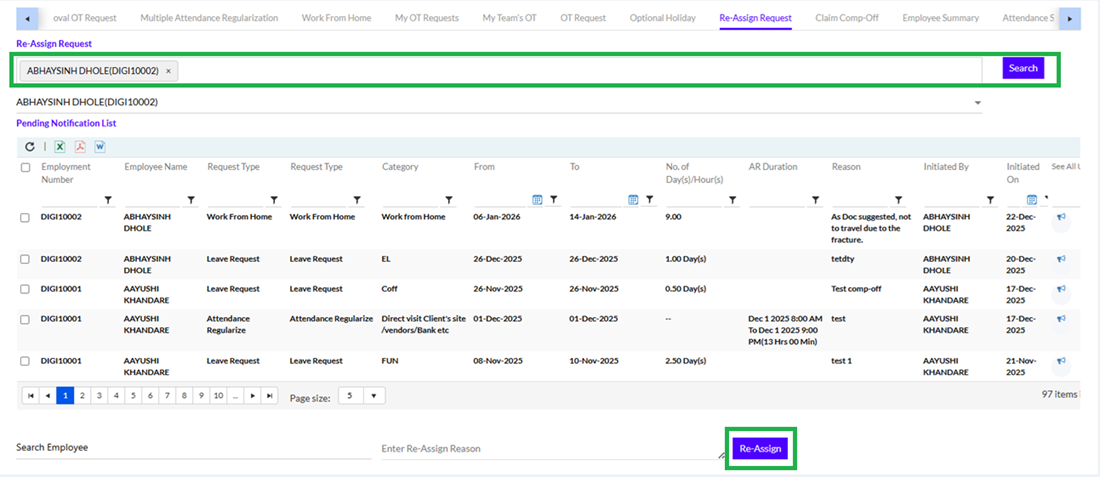Screen dimensions: 1100x477
Task: Click the Enter Re-Assign Reason field
Action: [548, 449]
